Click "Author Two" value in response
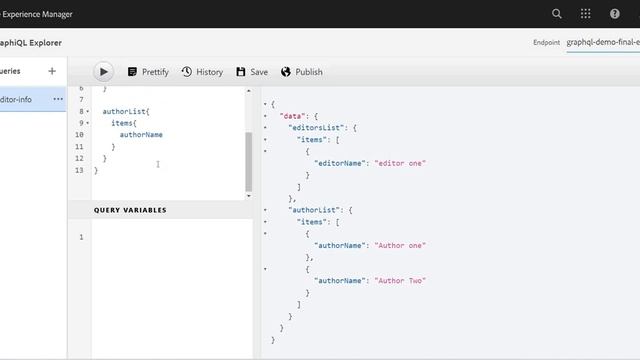Image resolution: width=640 pixels, height=360 pixels. tap(400, 281)
